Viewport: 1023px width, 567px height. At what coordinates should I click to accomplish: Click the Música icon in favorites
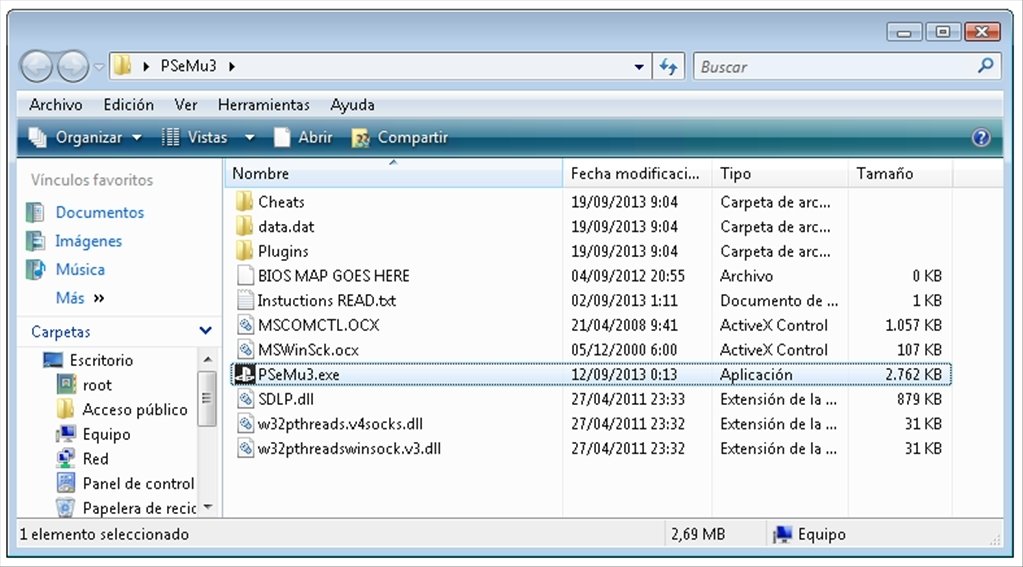point(35,269)
